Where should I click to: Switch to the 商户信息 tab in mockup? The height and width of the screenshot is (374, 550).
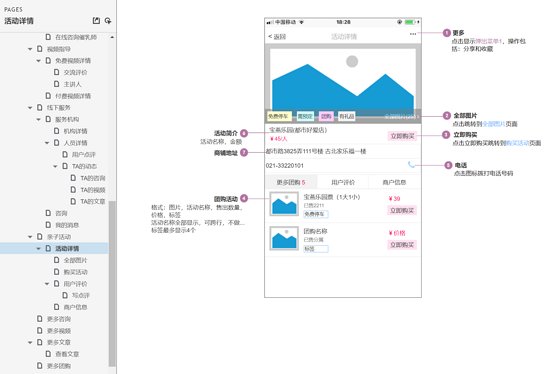coord(395,182)
